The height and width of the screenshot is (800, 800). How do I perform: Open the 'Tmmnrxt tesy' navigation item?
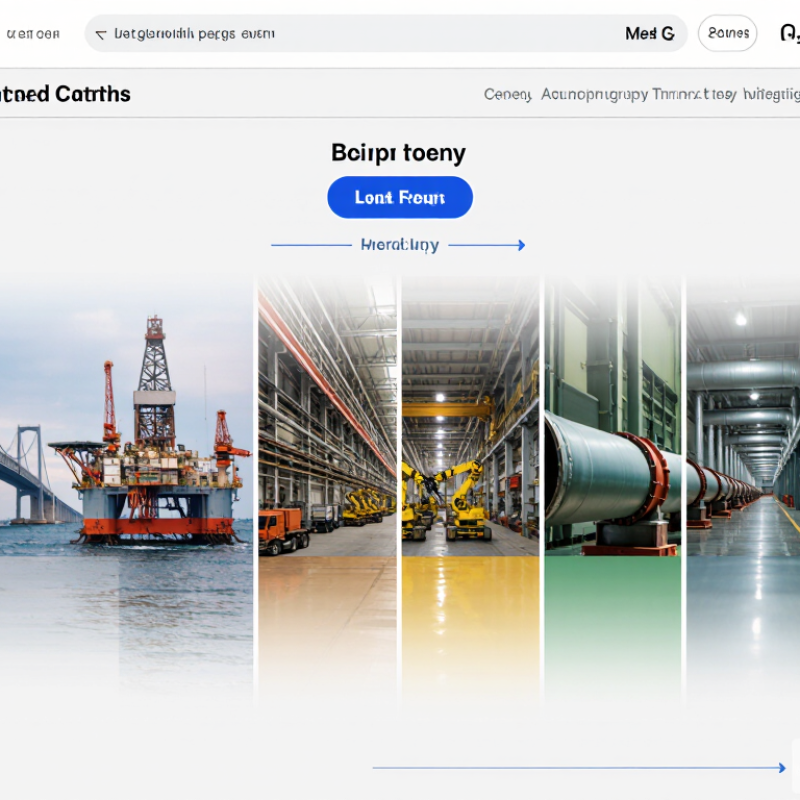click(x=694, y=94)
